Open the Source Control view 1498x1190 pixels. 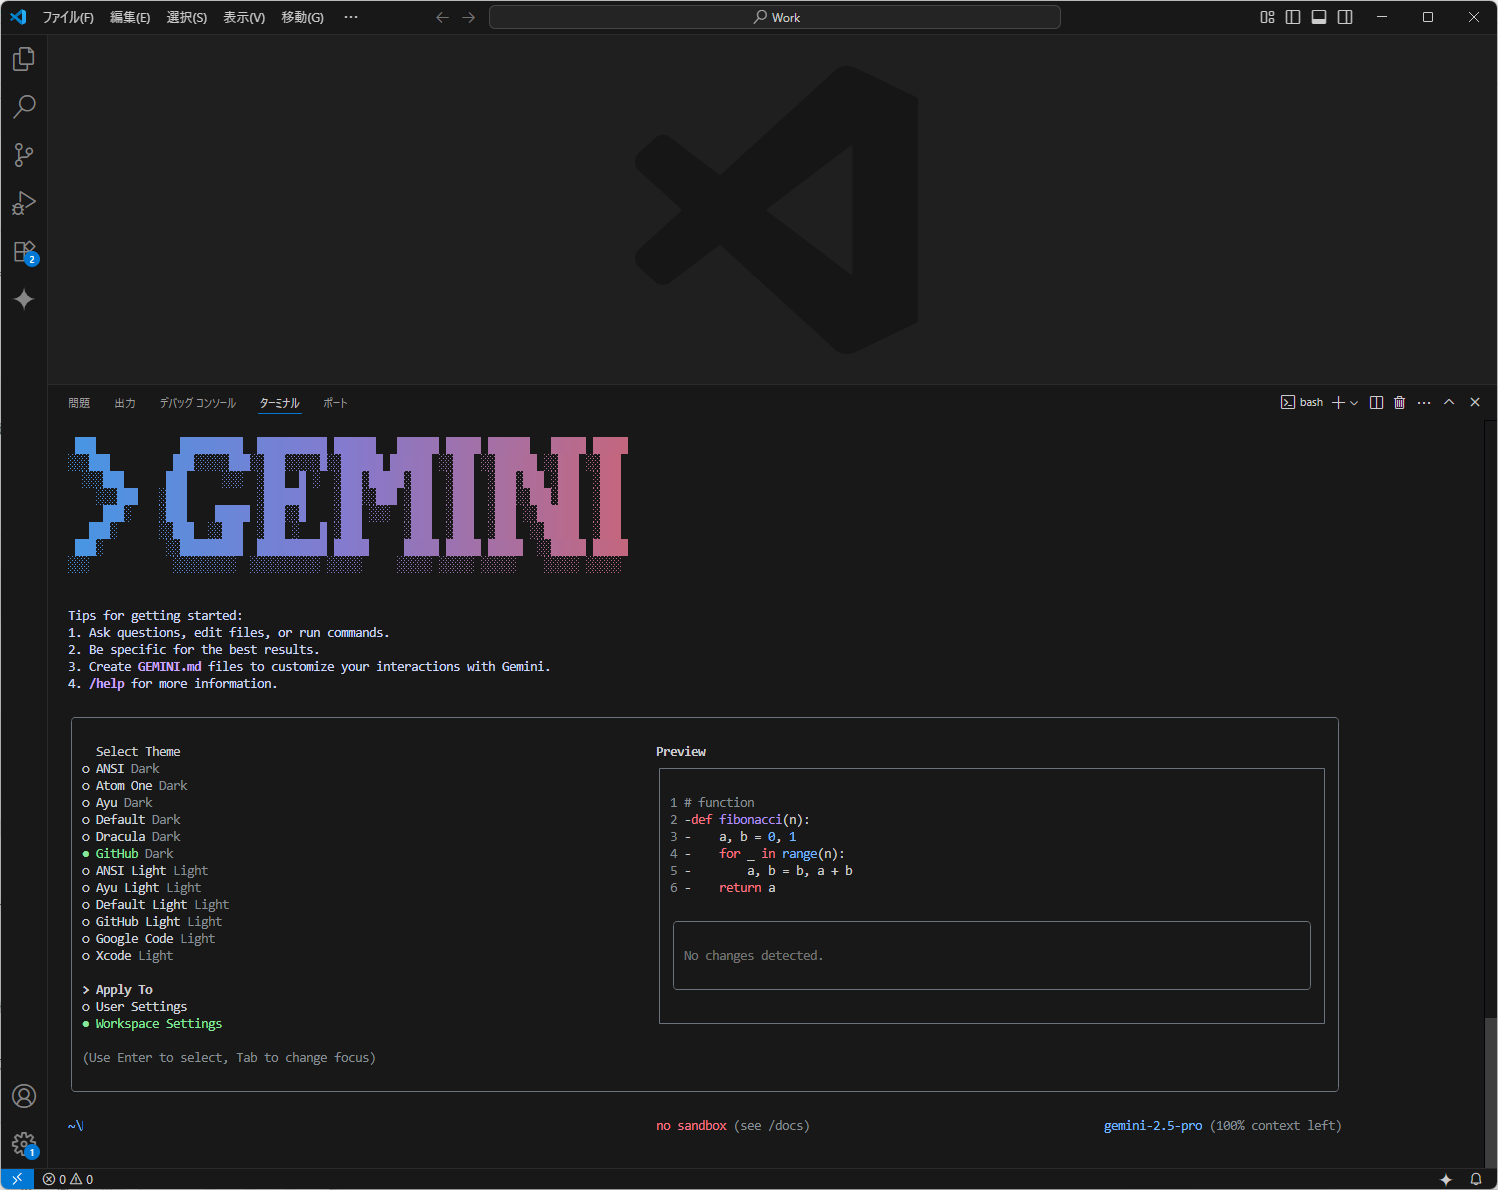point(23,154)
